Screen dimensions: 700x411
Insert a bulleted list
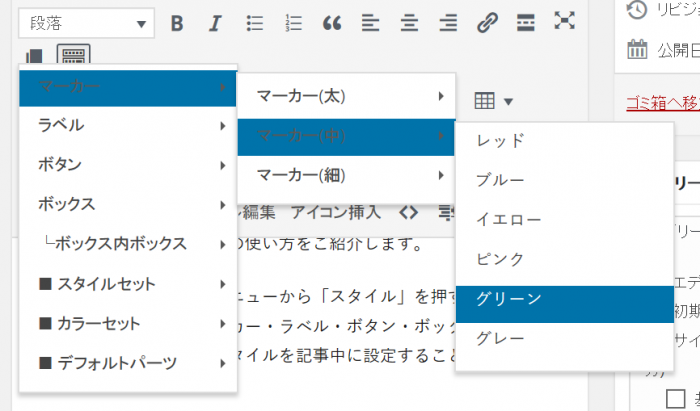[255, 22]
